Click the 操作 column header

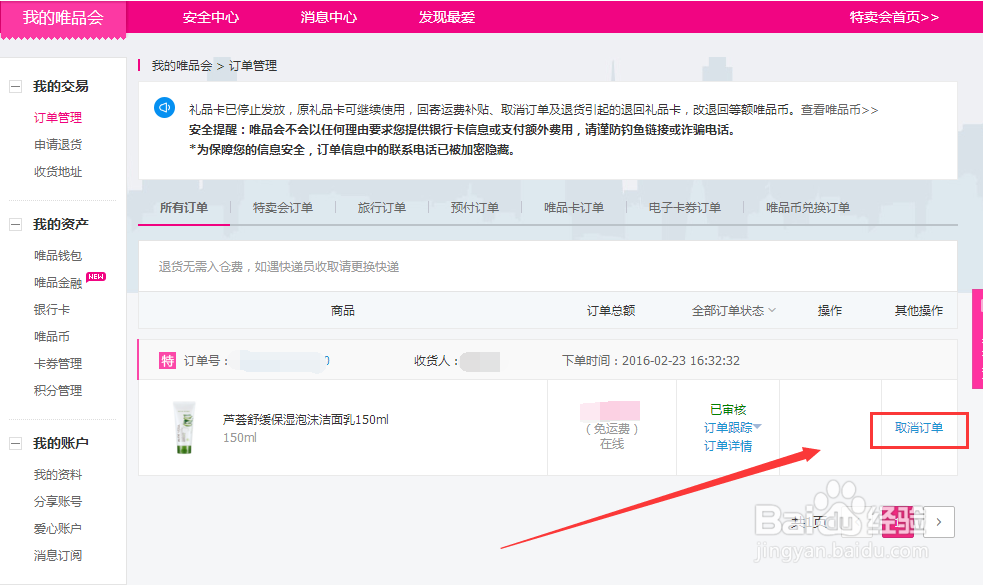829,310
